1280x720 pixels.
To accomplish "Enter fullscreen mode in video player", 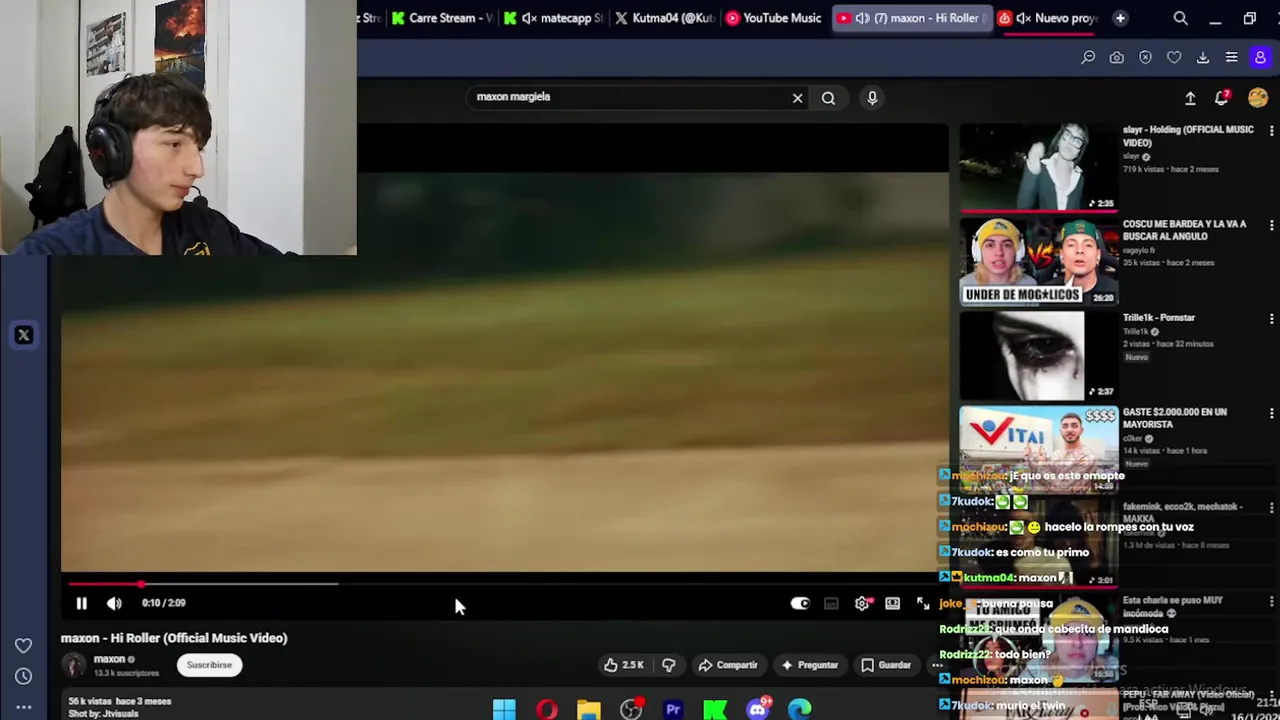I will click(922, 603).
